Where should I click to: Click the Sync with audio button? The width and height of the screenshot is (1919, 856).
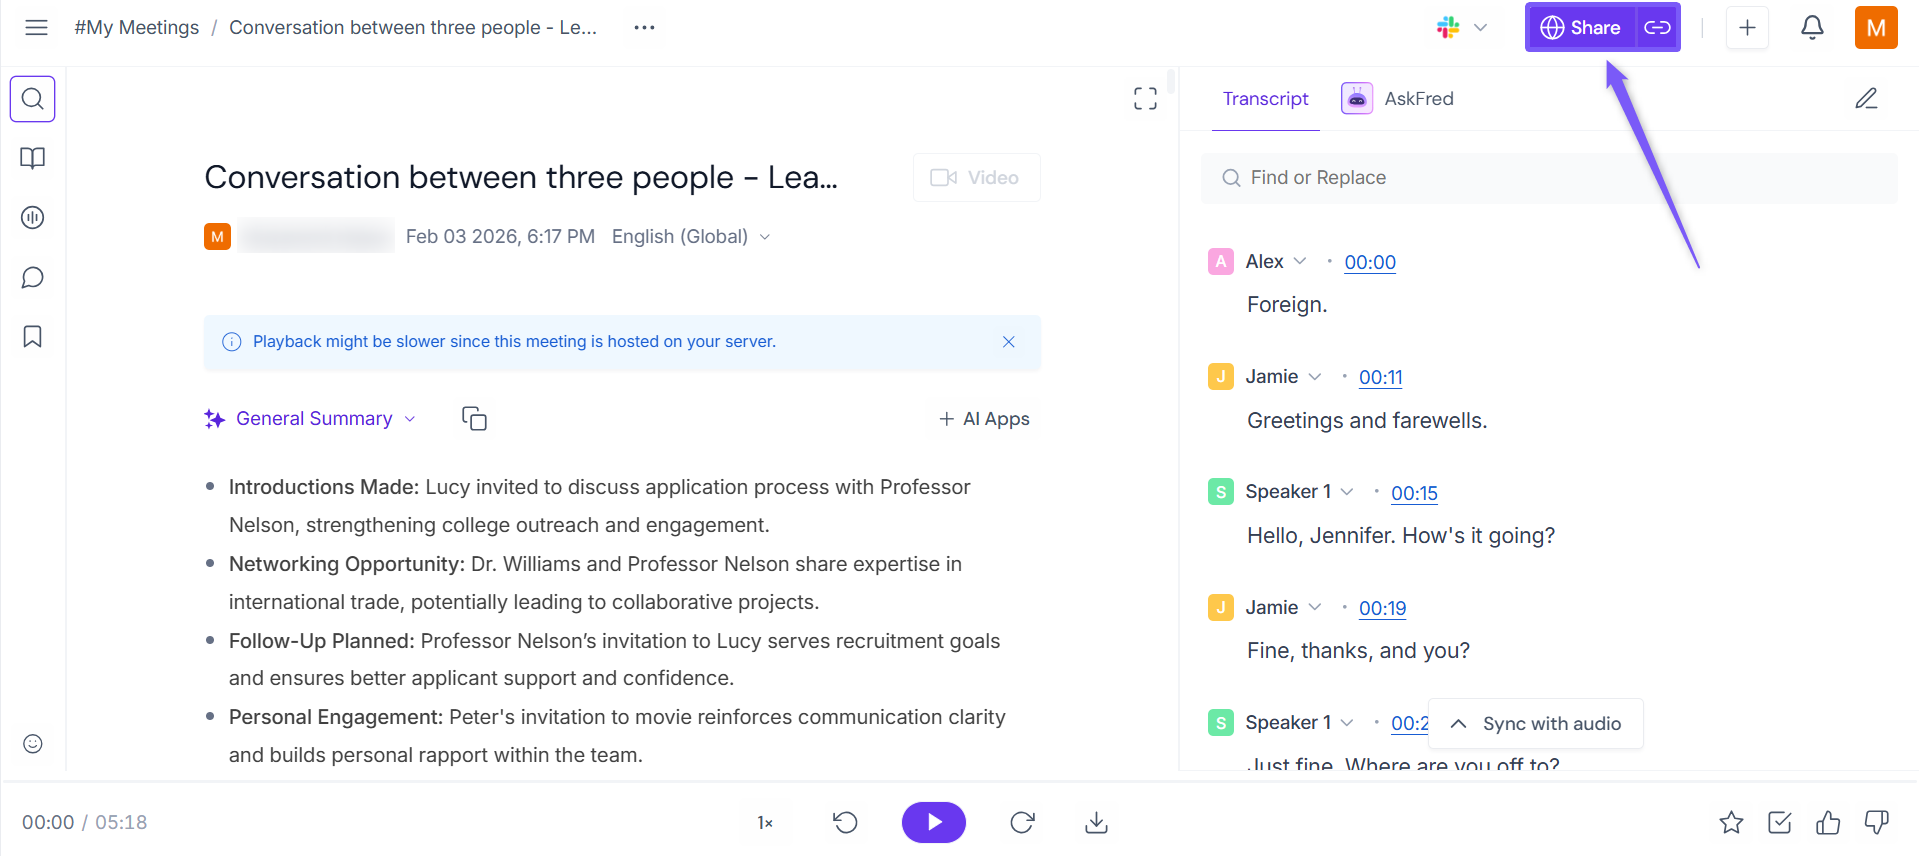[1536, 723]
